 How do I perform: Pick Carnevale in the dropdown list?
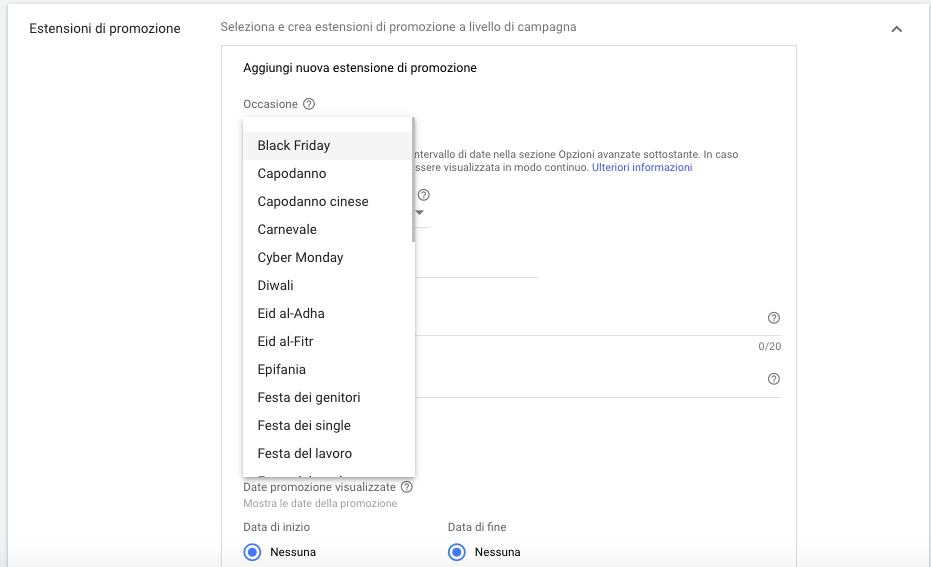point(287,229)
